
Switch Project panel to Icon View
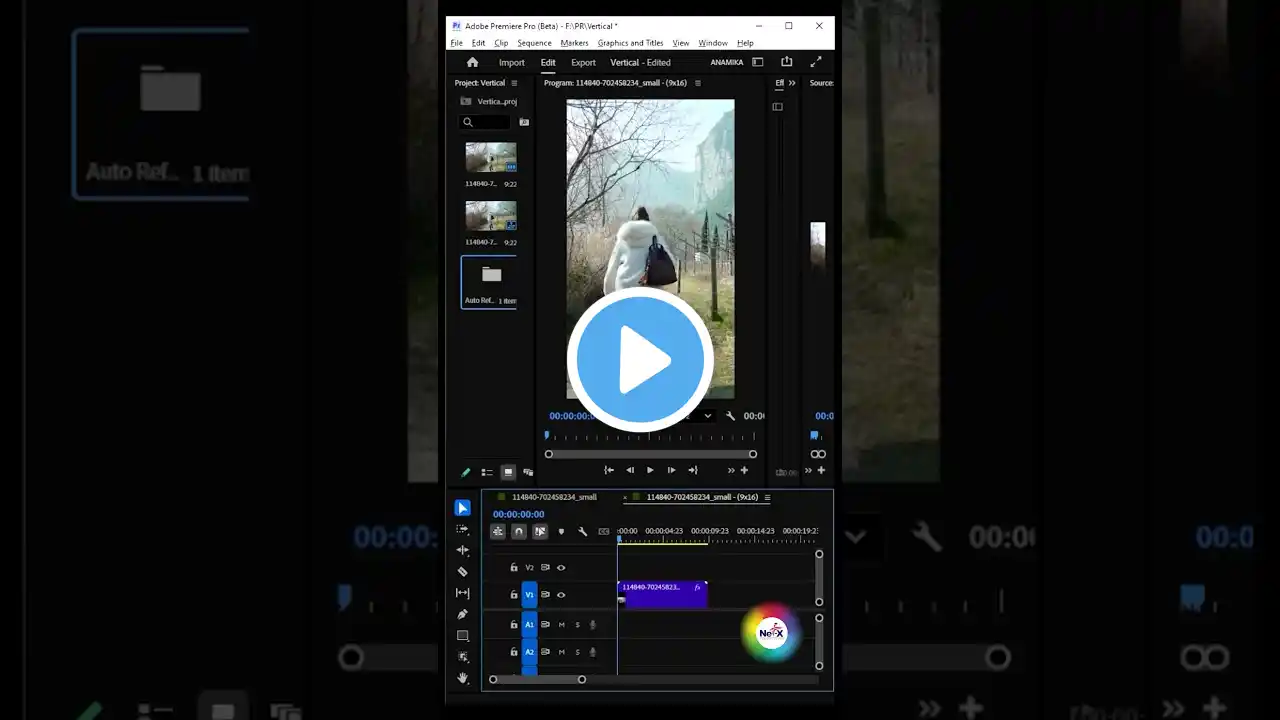[508, 472]
